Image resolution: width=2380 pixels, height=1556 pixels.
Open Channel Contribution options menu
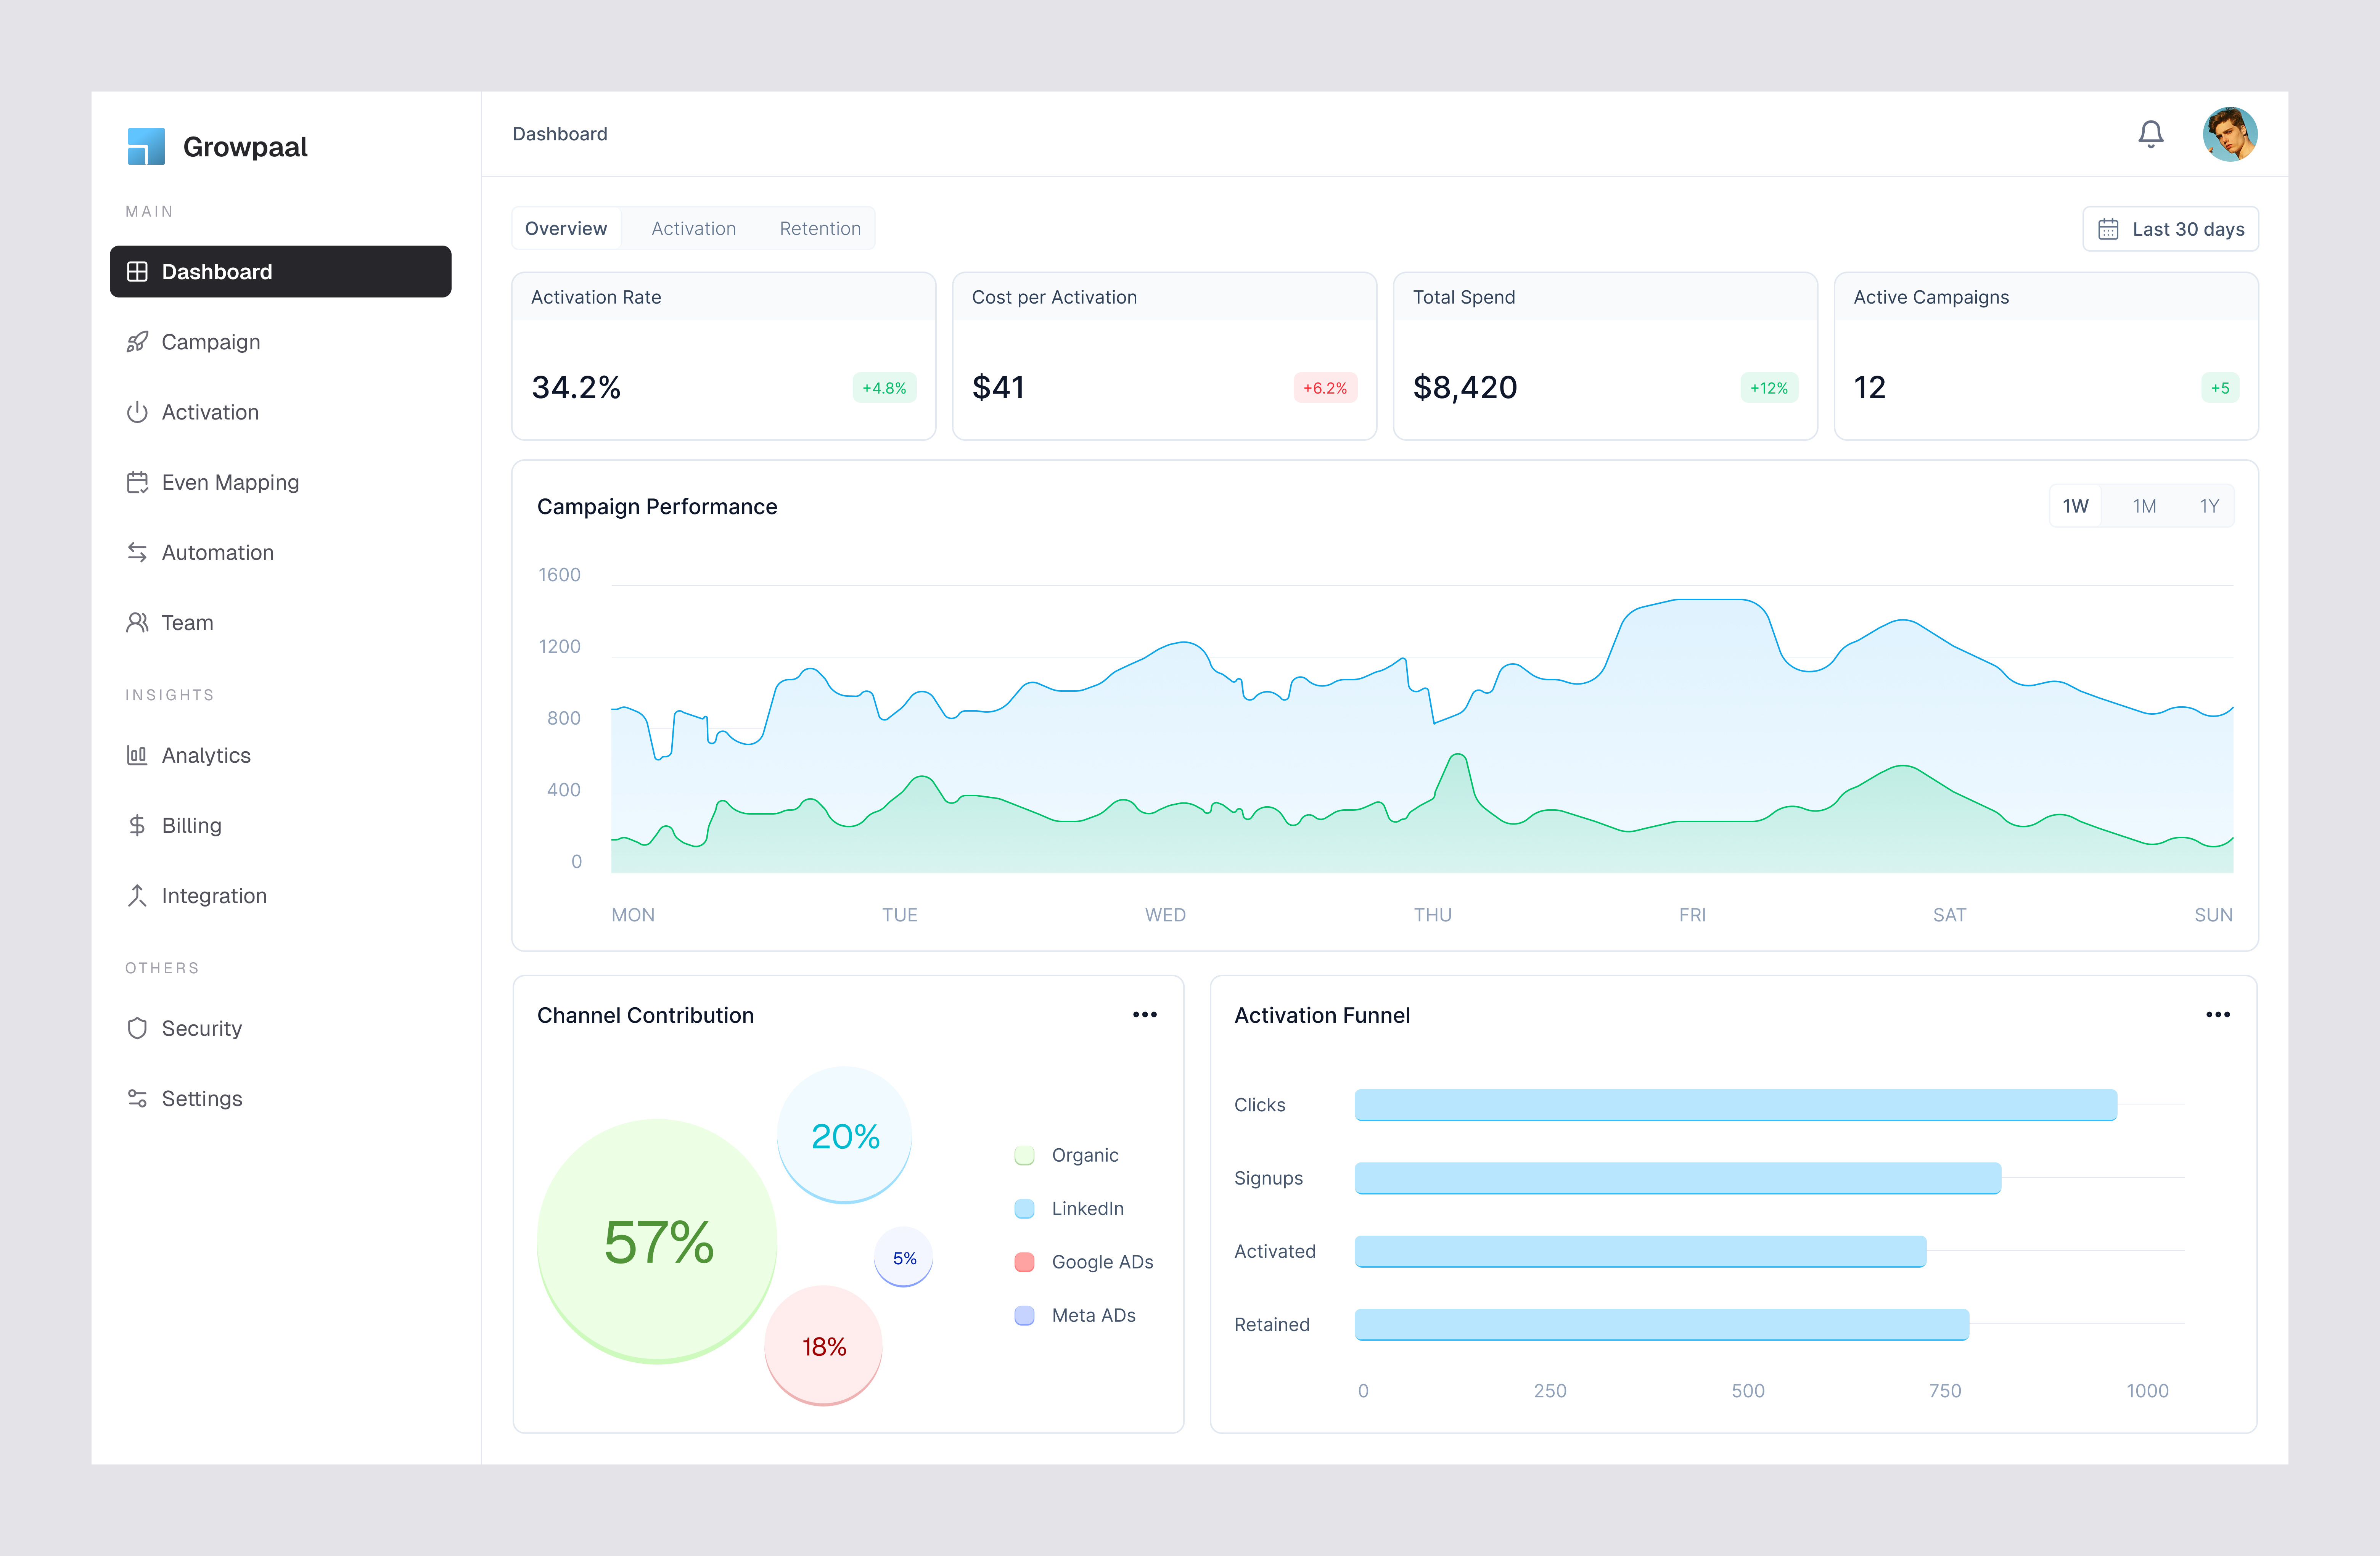coord(1145,1014)
